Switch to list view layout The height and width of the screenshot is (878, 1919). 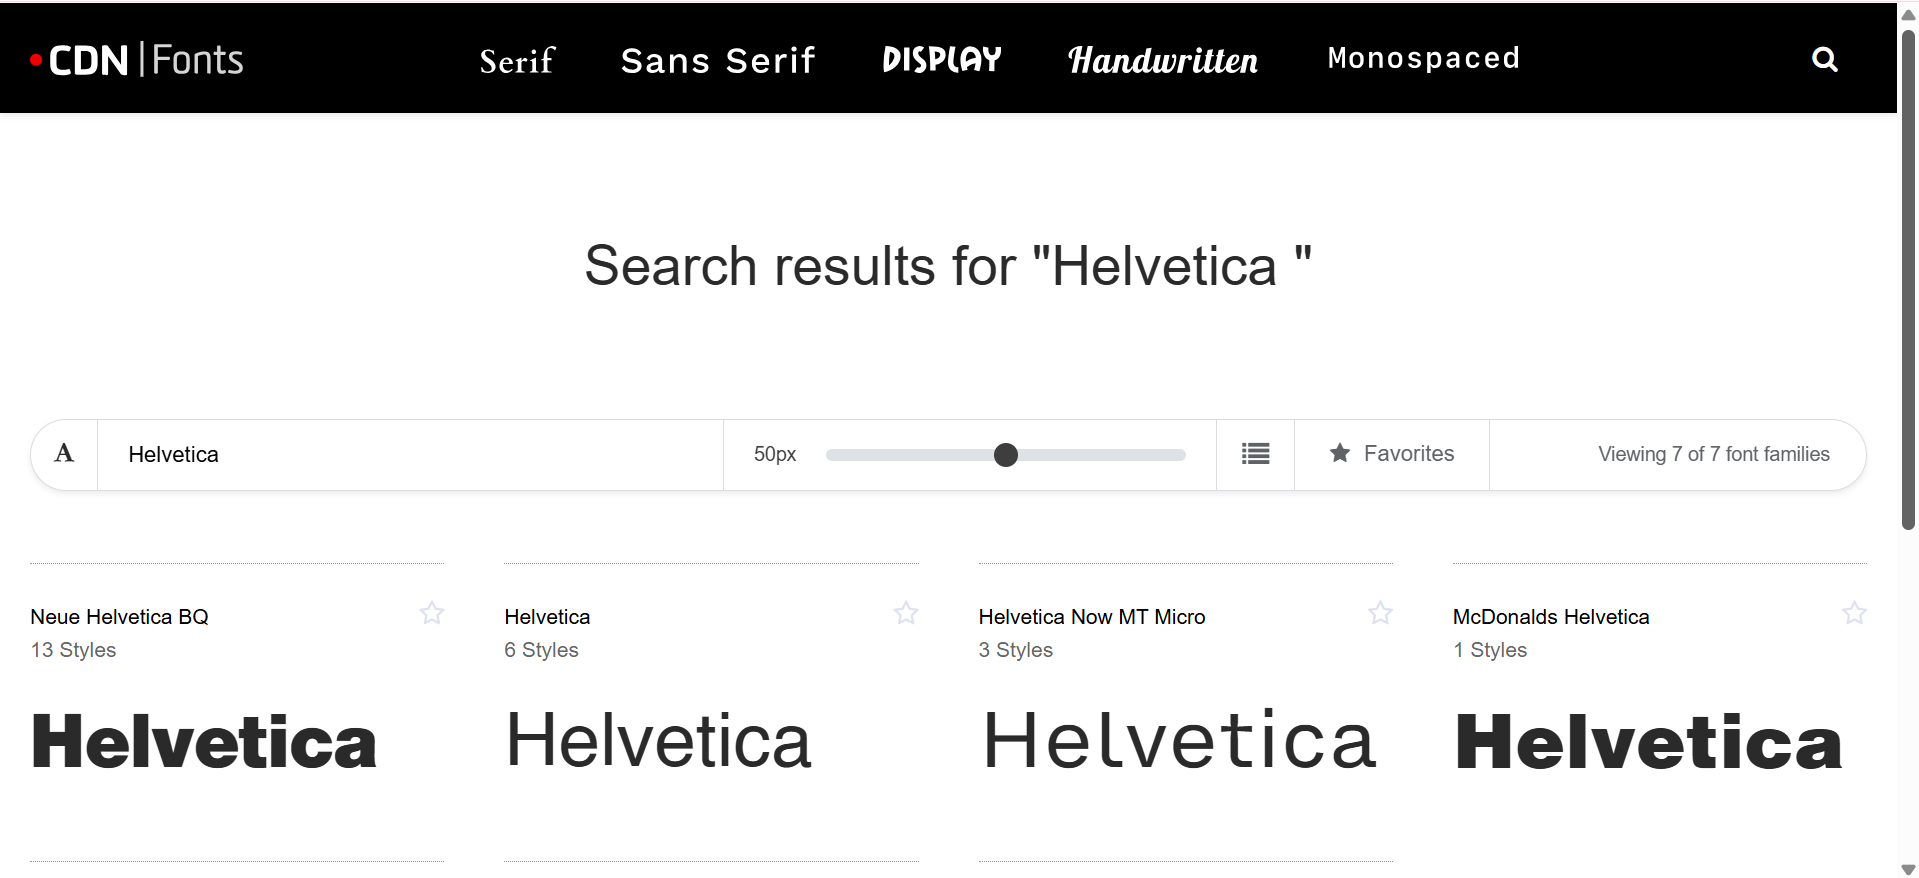(x=1255, y=454)
